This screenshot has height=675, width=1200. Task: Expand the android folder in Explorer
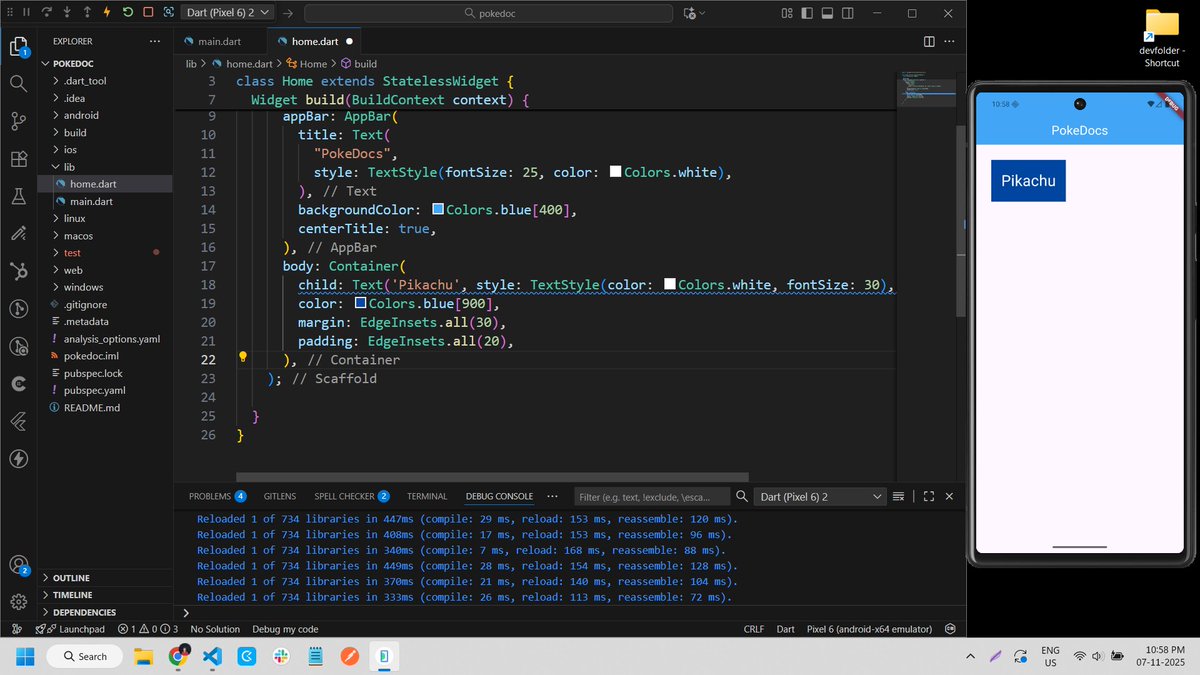tap(81, 115)
